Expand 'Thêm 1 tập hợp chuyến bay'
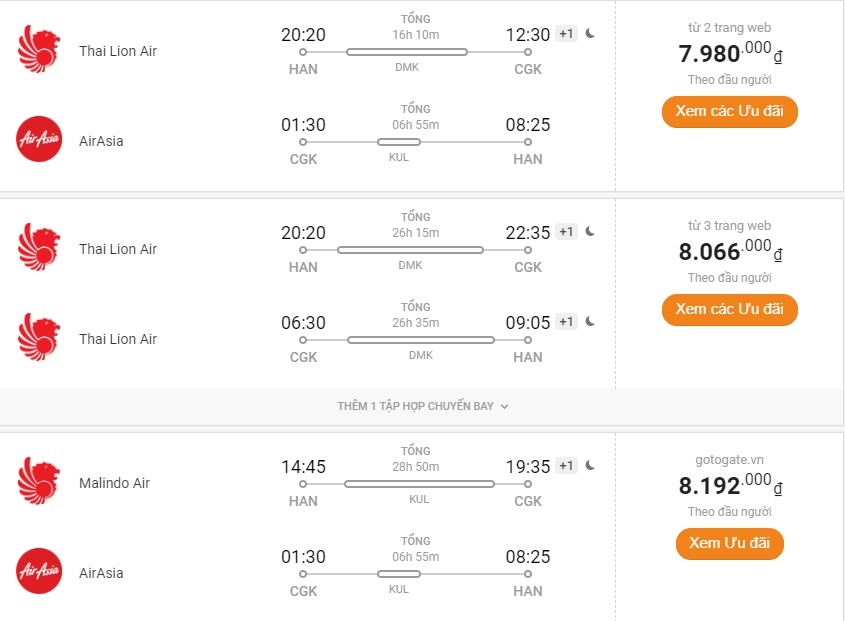This screenshot has height=621, width=845. pos(423,406)
